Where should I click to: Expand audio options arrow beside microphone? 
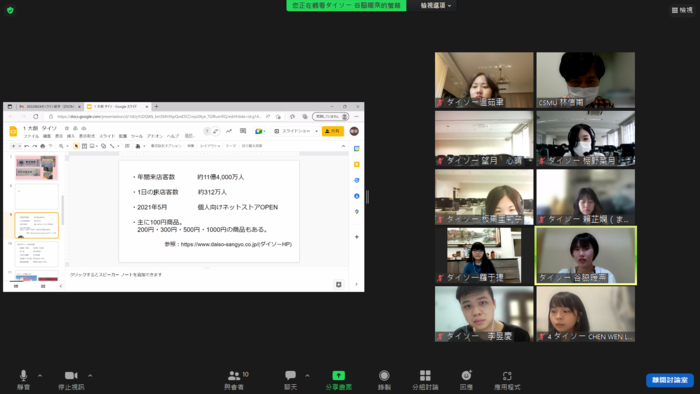click(x=40, y=376)
